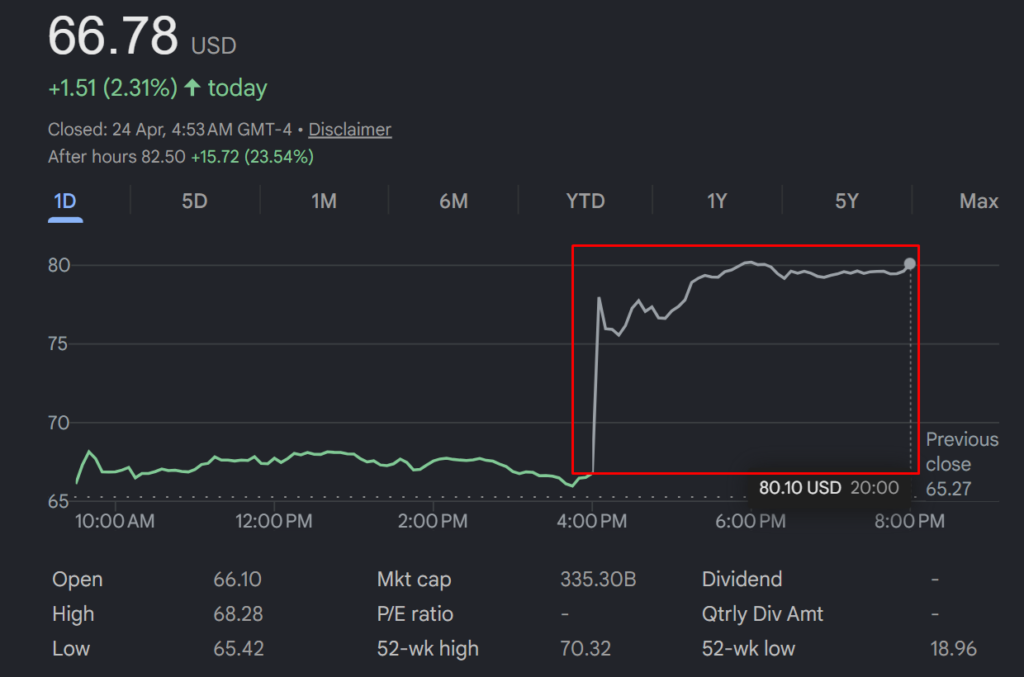Select the 1Y time range
This screenshot has width=1024, height=677.
[717, 201]
